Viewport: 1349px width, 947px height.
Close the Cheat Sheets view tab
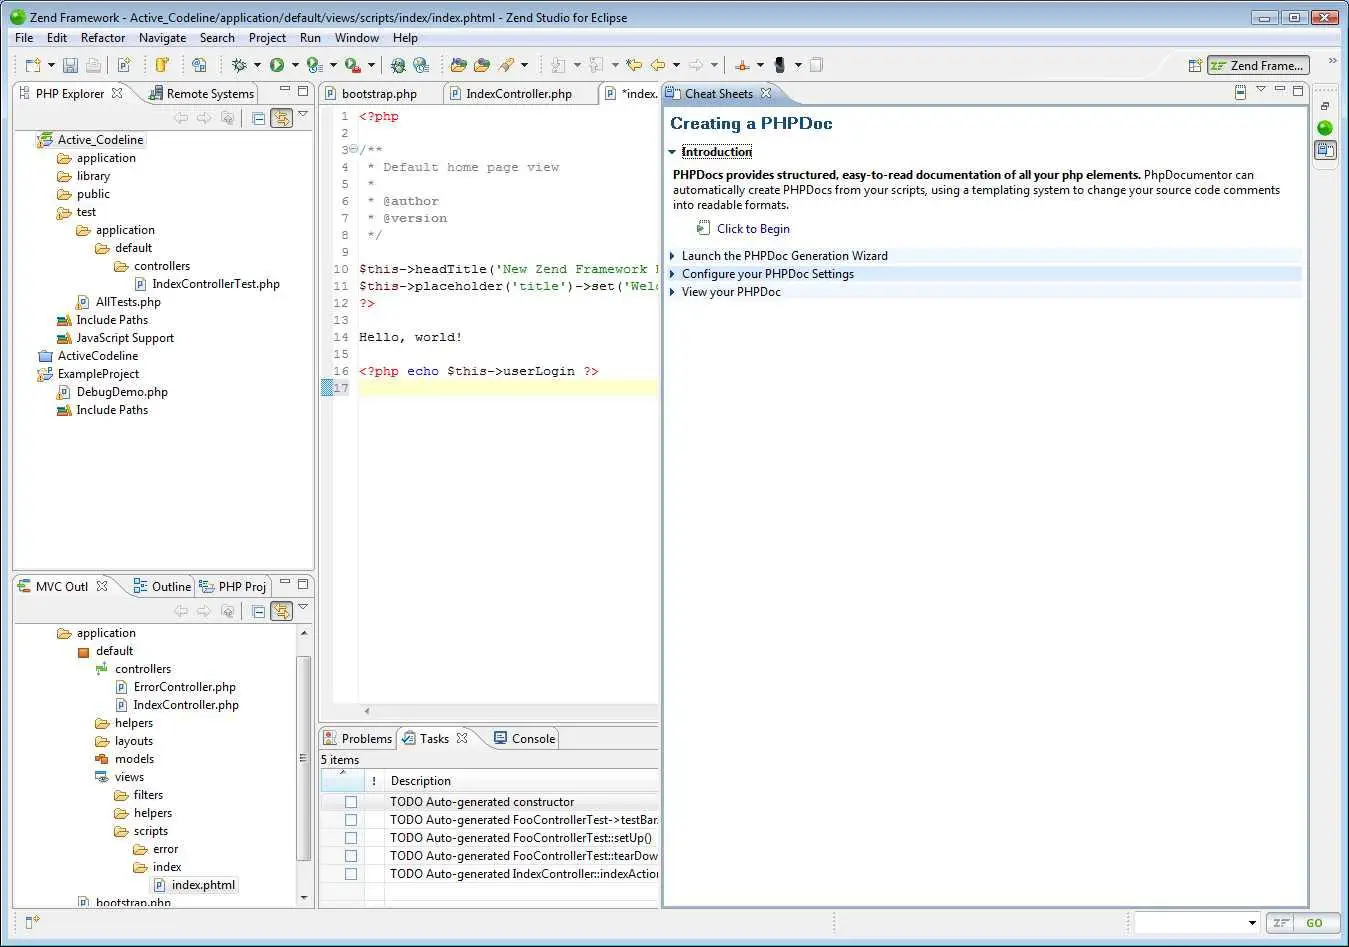pyautogui.click(x=766, y=93)
